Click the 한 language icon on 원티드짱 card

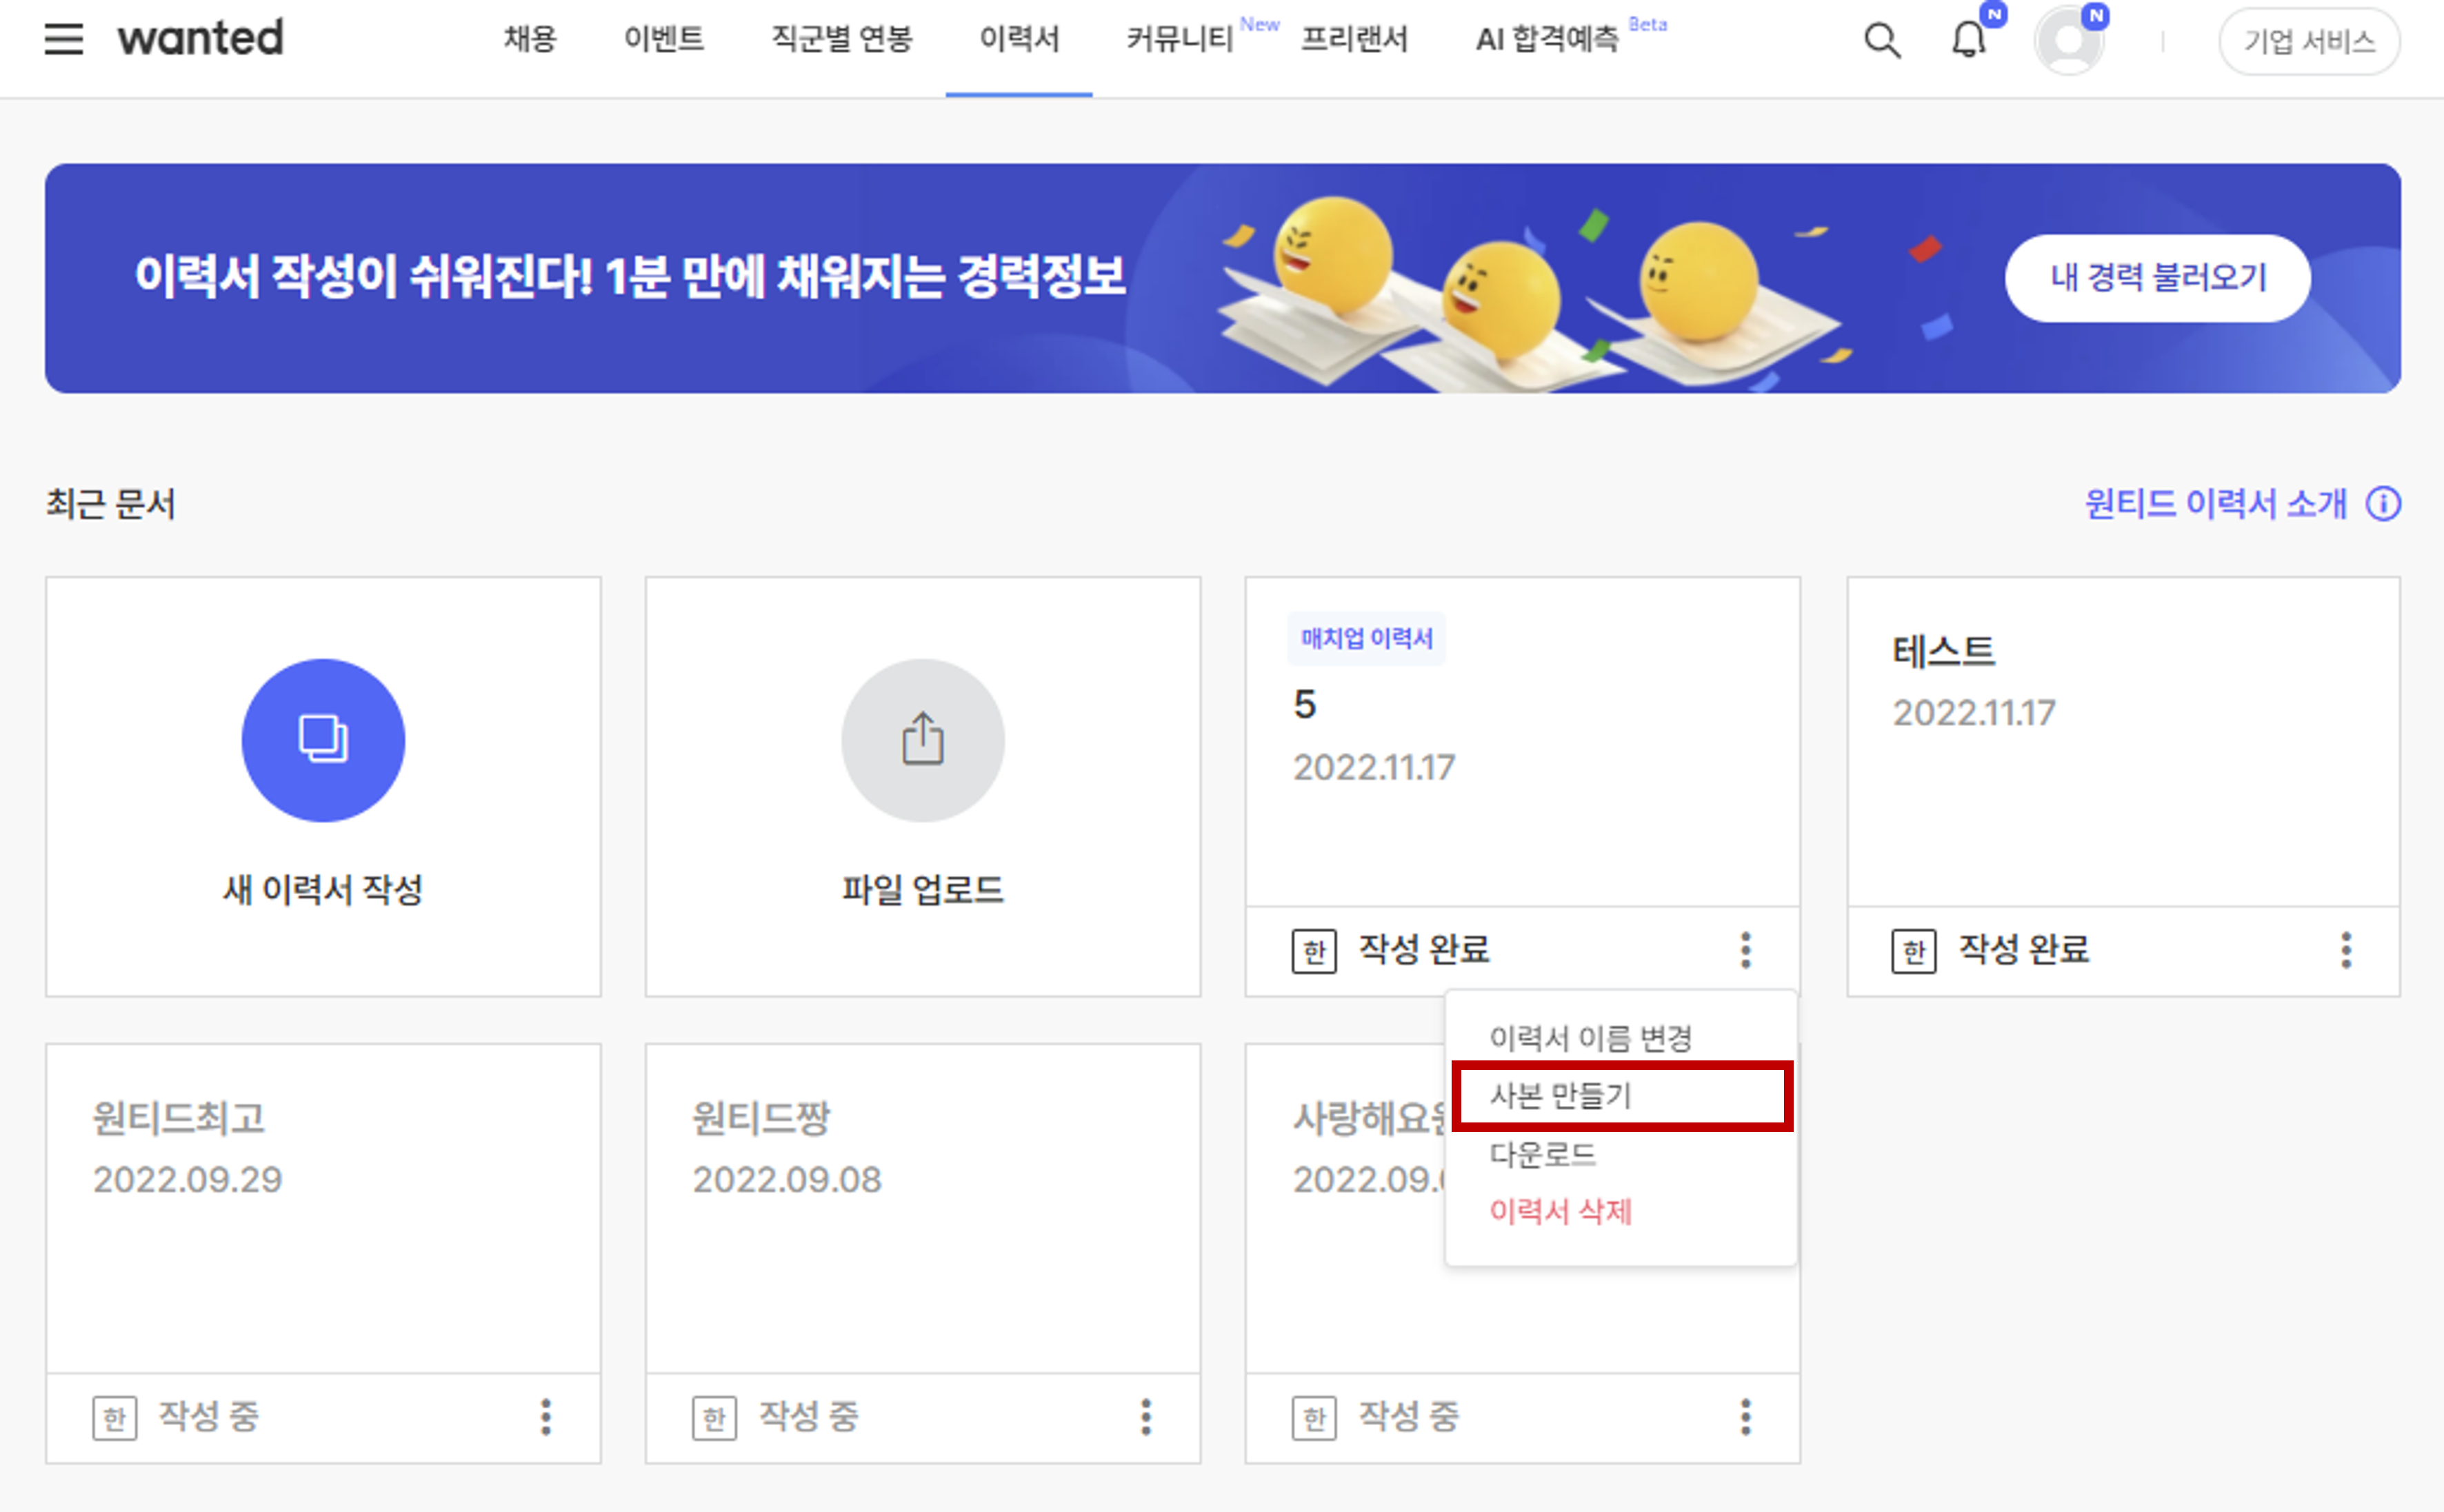[714, 1418]
